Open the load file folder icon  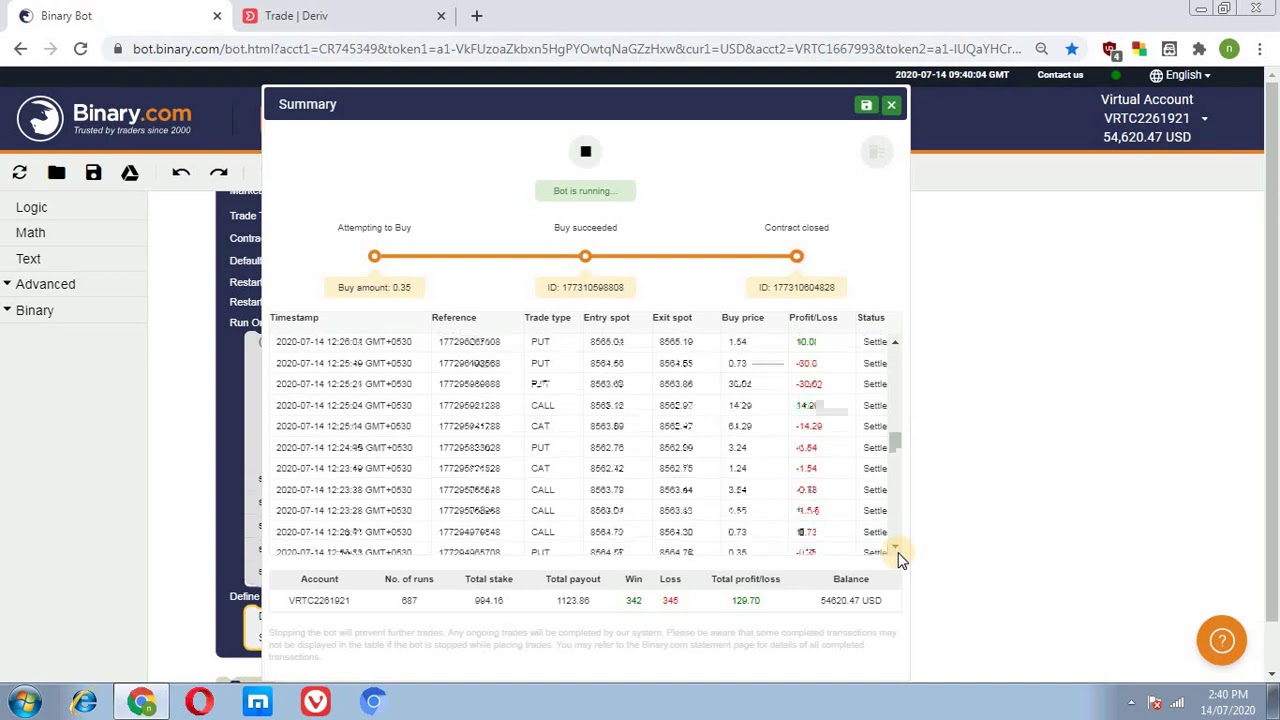(x=56, y=173)
